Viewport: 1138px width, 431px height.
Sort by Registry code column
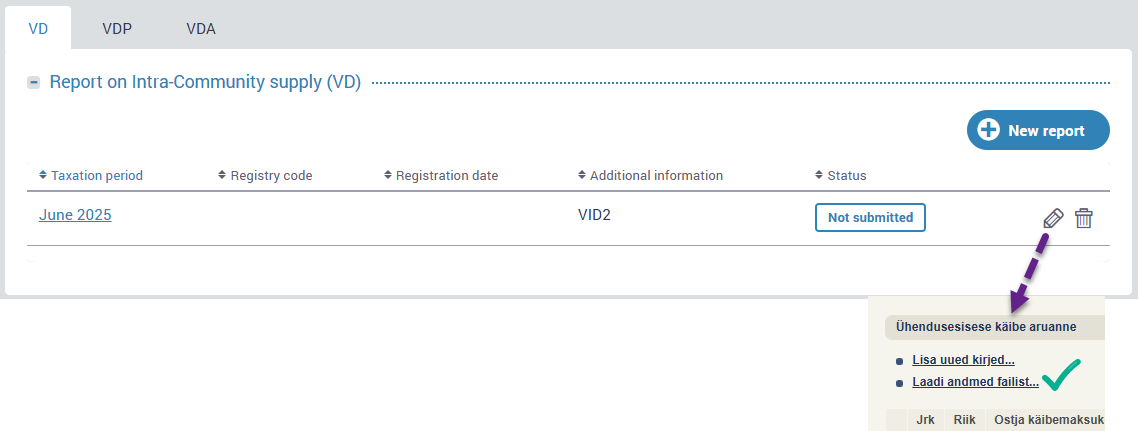click(x=265, y=175)
